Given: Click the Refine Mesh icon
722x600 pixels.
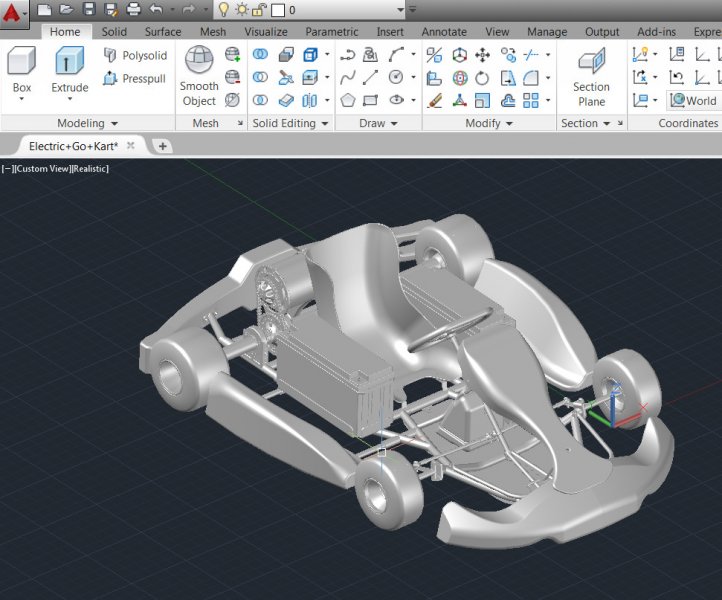Looking at the screenshot, I should coord(233,100).
